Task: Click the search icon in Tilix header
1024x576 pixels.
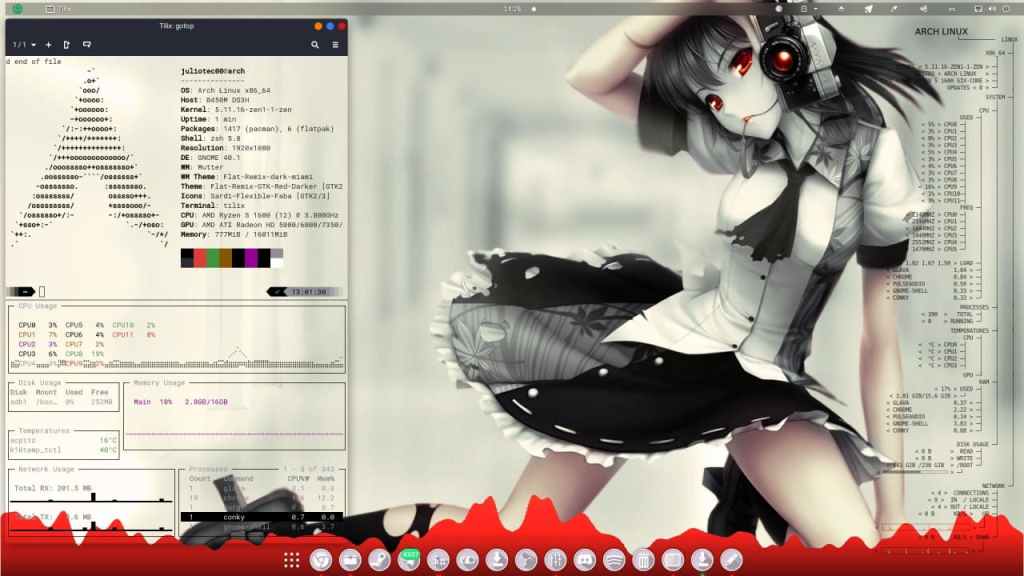Action: pos(315,45)
